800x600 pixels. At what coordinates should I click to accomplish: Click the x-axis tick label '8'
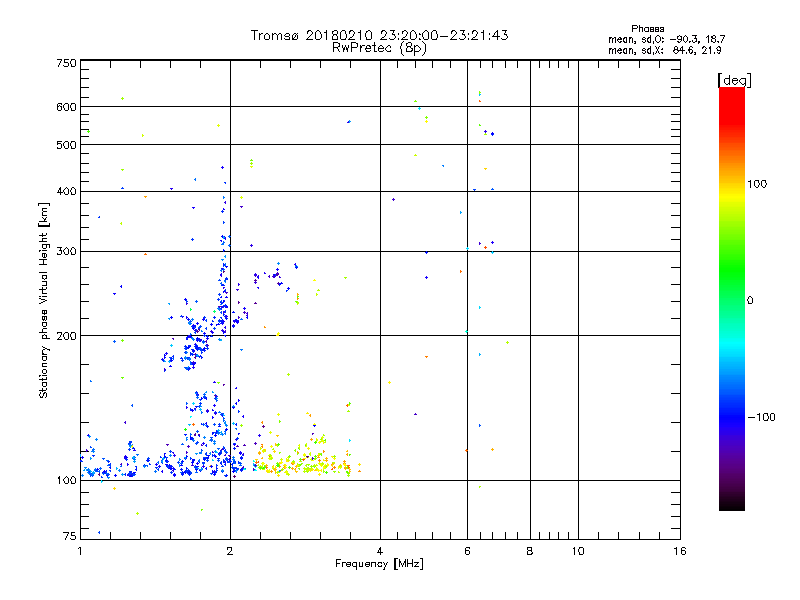coord(530,551)
